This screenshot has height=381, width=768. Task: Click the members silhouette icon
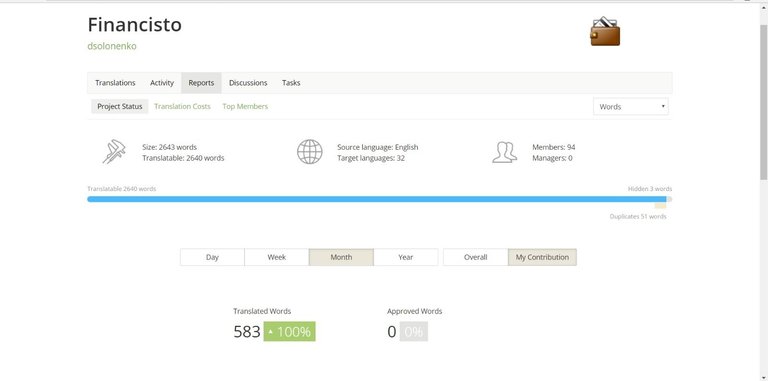click(x=504, y=152)
